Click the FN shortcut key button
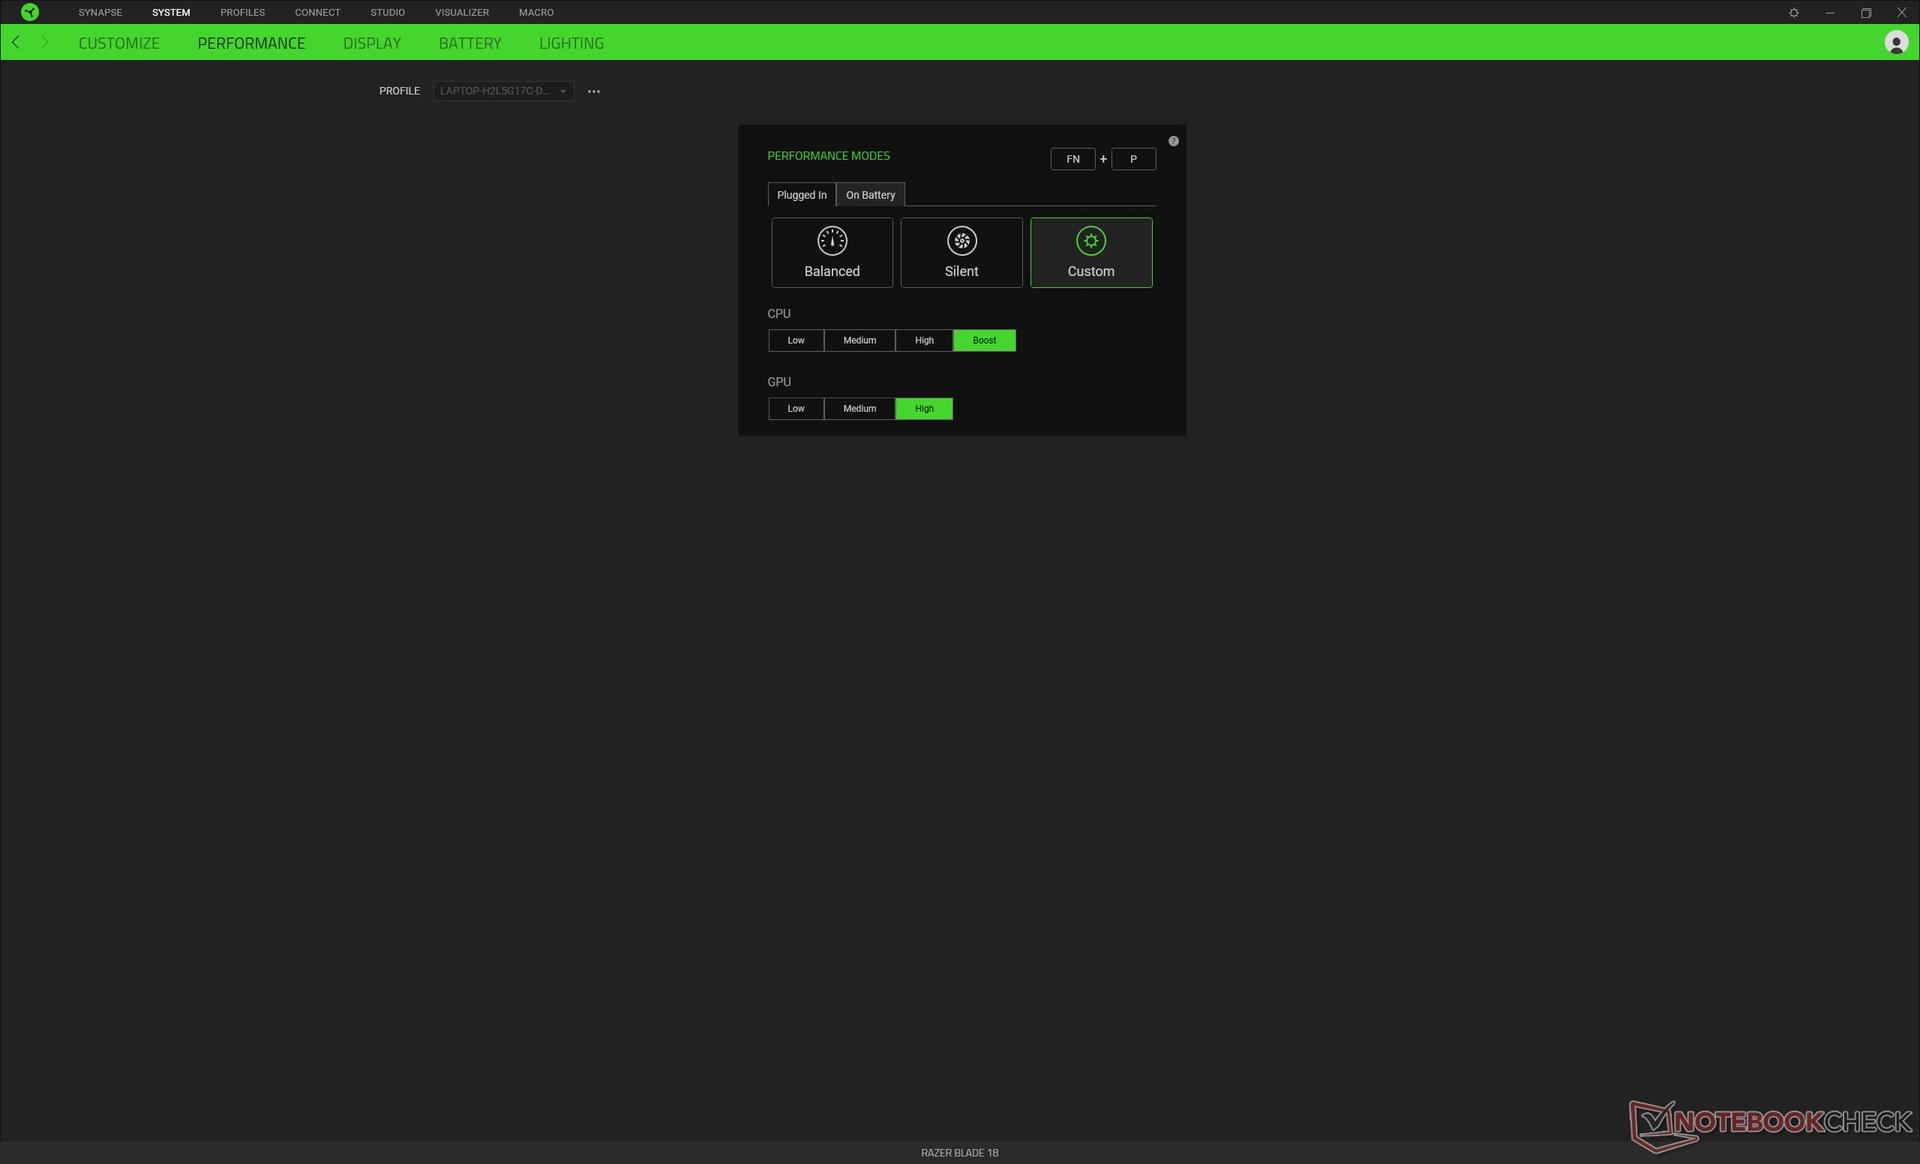 tap(1072, 158)
